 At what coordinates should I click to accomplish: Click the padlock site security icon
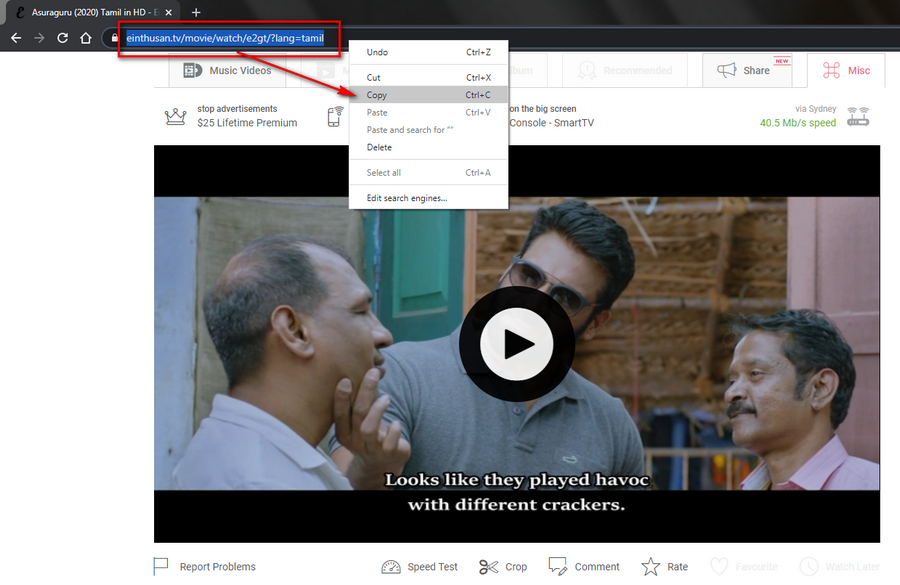(115, 38)
